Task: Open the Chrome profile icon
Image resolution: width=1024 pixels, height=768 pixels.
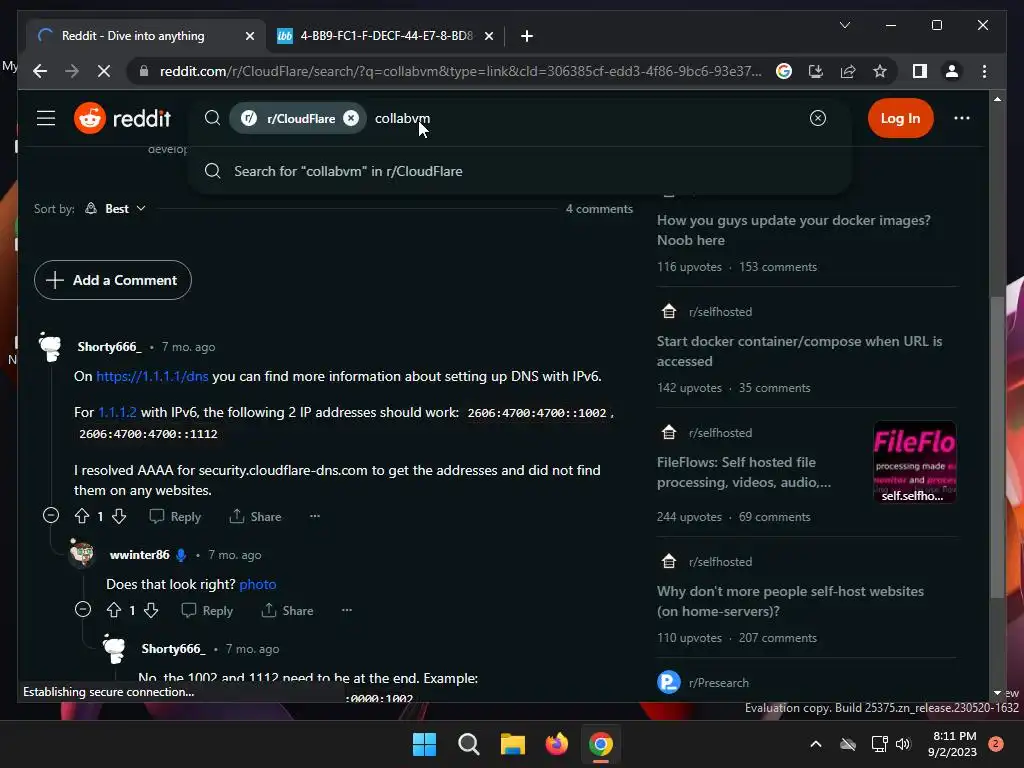Action: coord(952,71)
